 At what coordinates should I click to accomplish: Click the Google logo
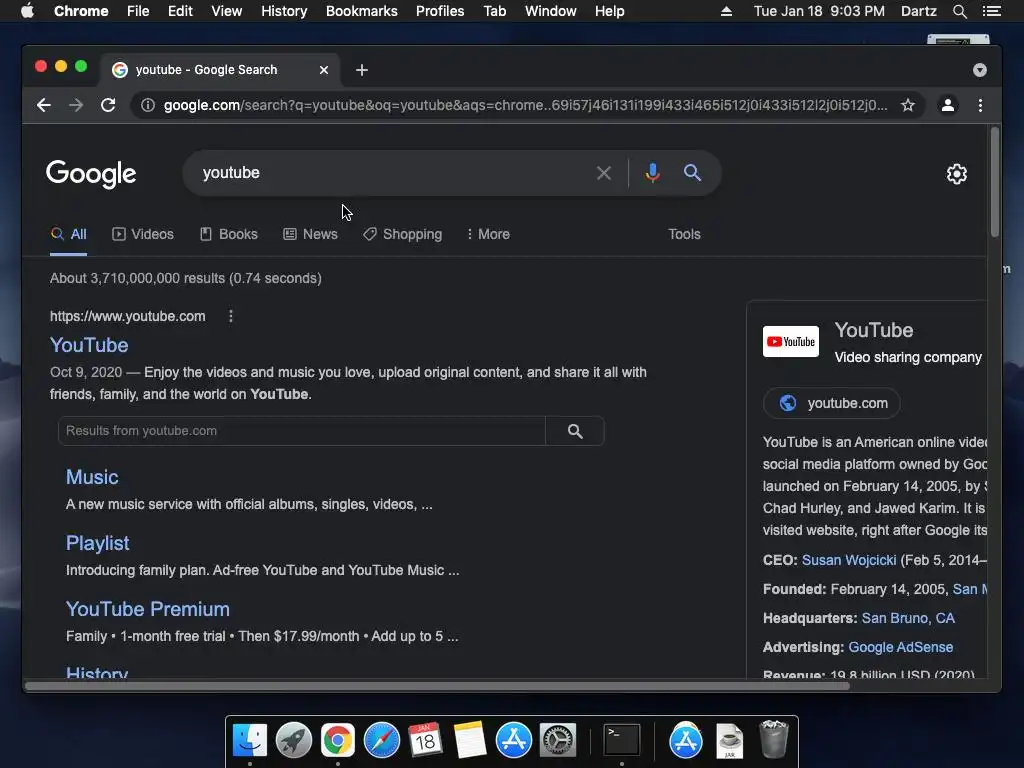[x=91, y=174]
